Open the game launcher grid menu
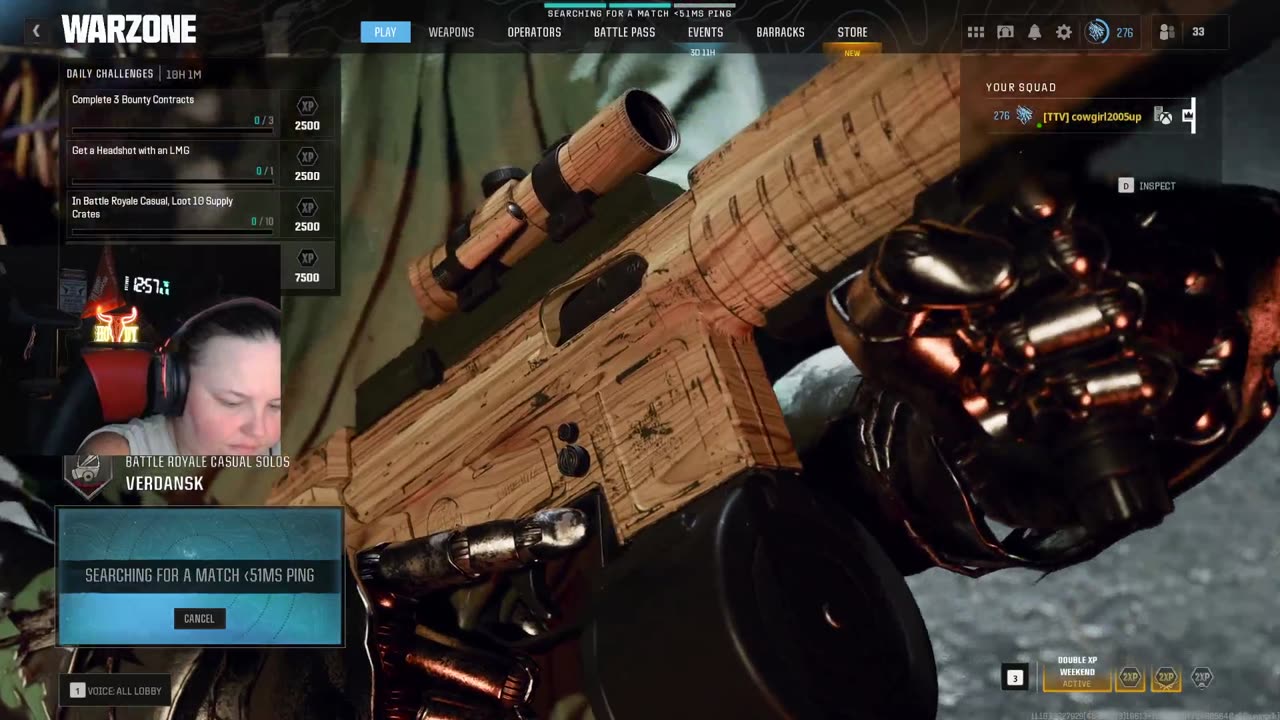 tap(976, 32)
